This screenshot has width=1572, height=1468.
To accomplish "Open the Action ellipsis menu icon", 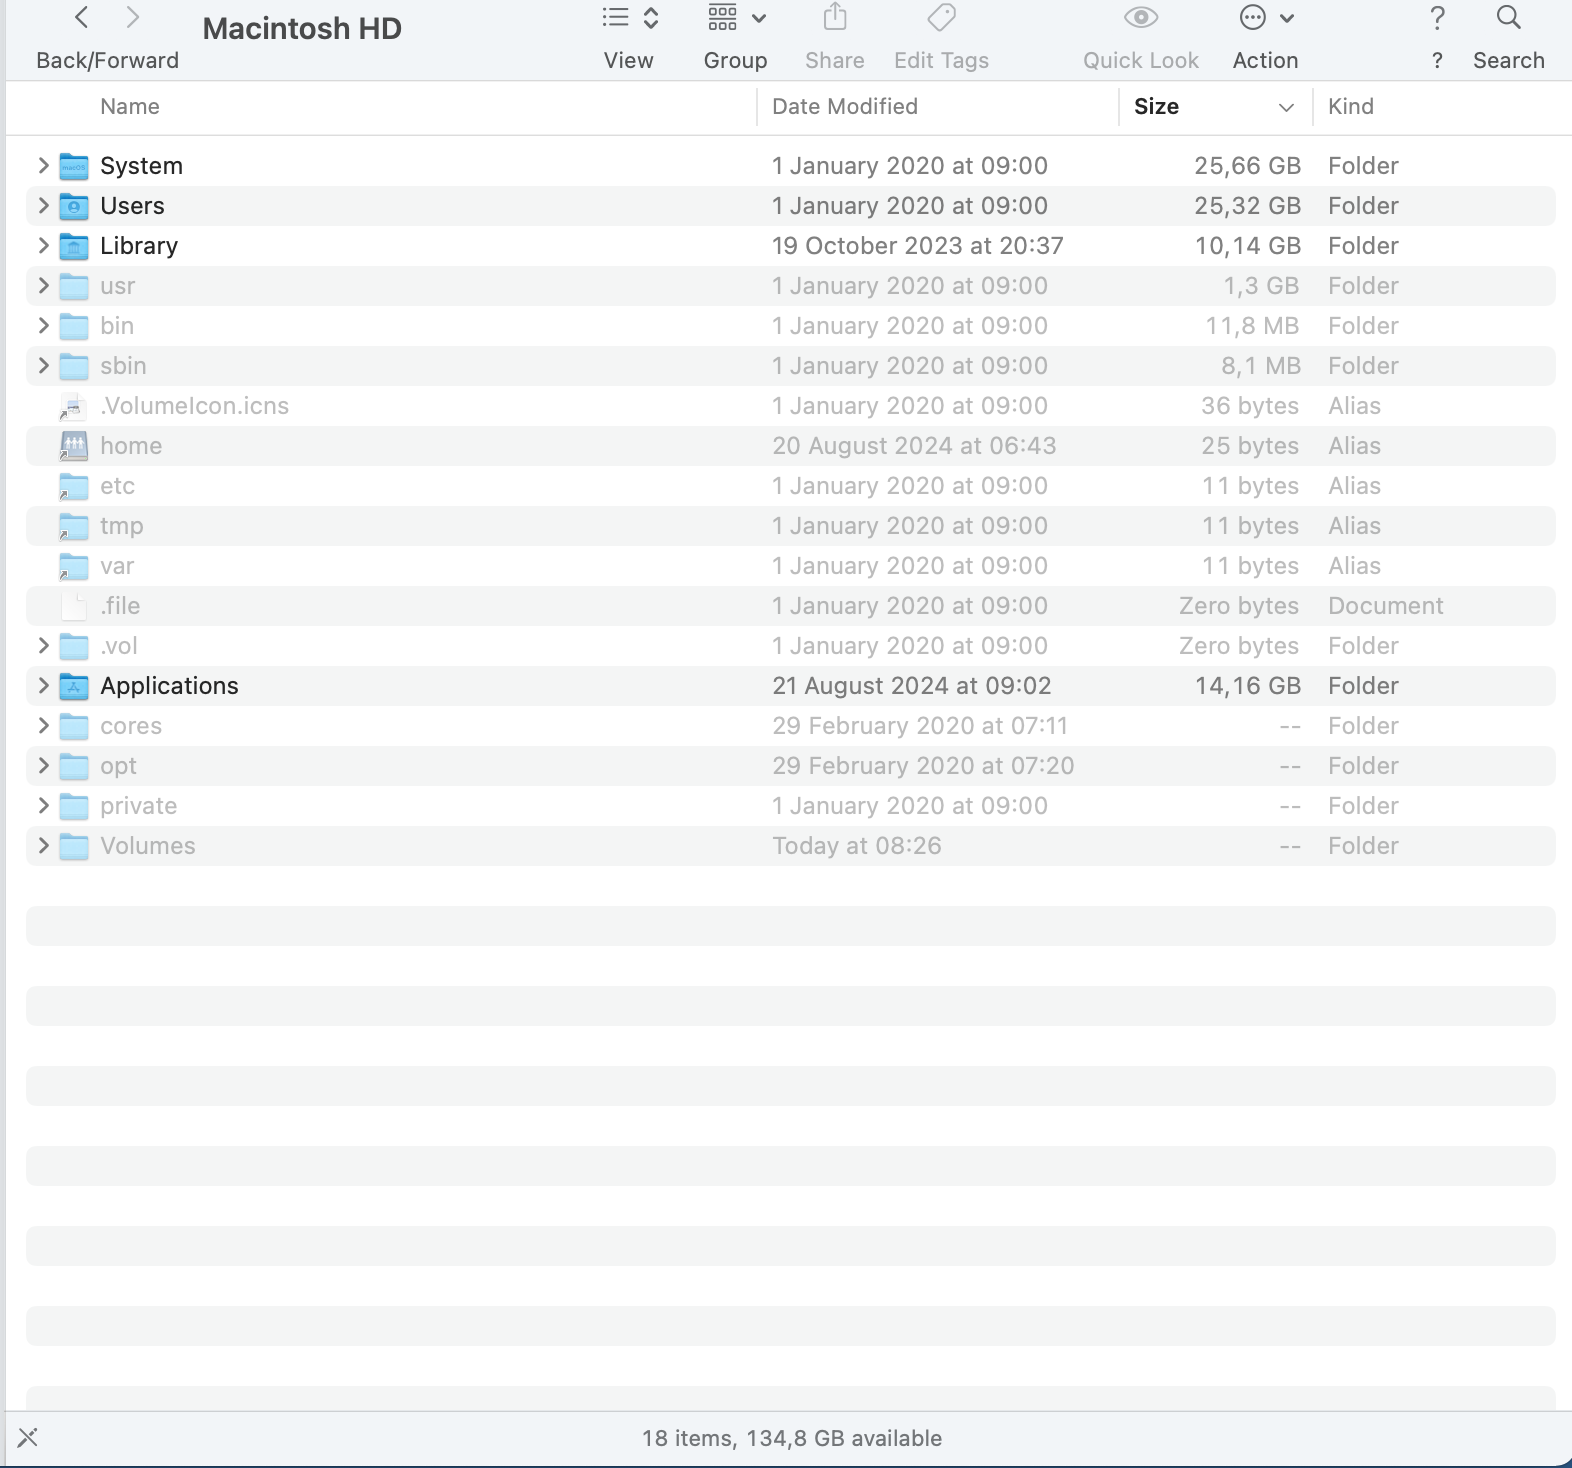I will pyautogui.click(x=1266, y=17).
